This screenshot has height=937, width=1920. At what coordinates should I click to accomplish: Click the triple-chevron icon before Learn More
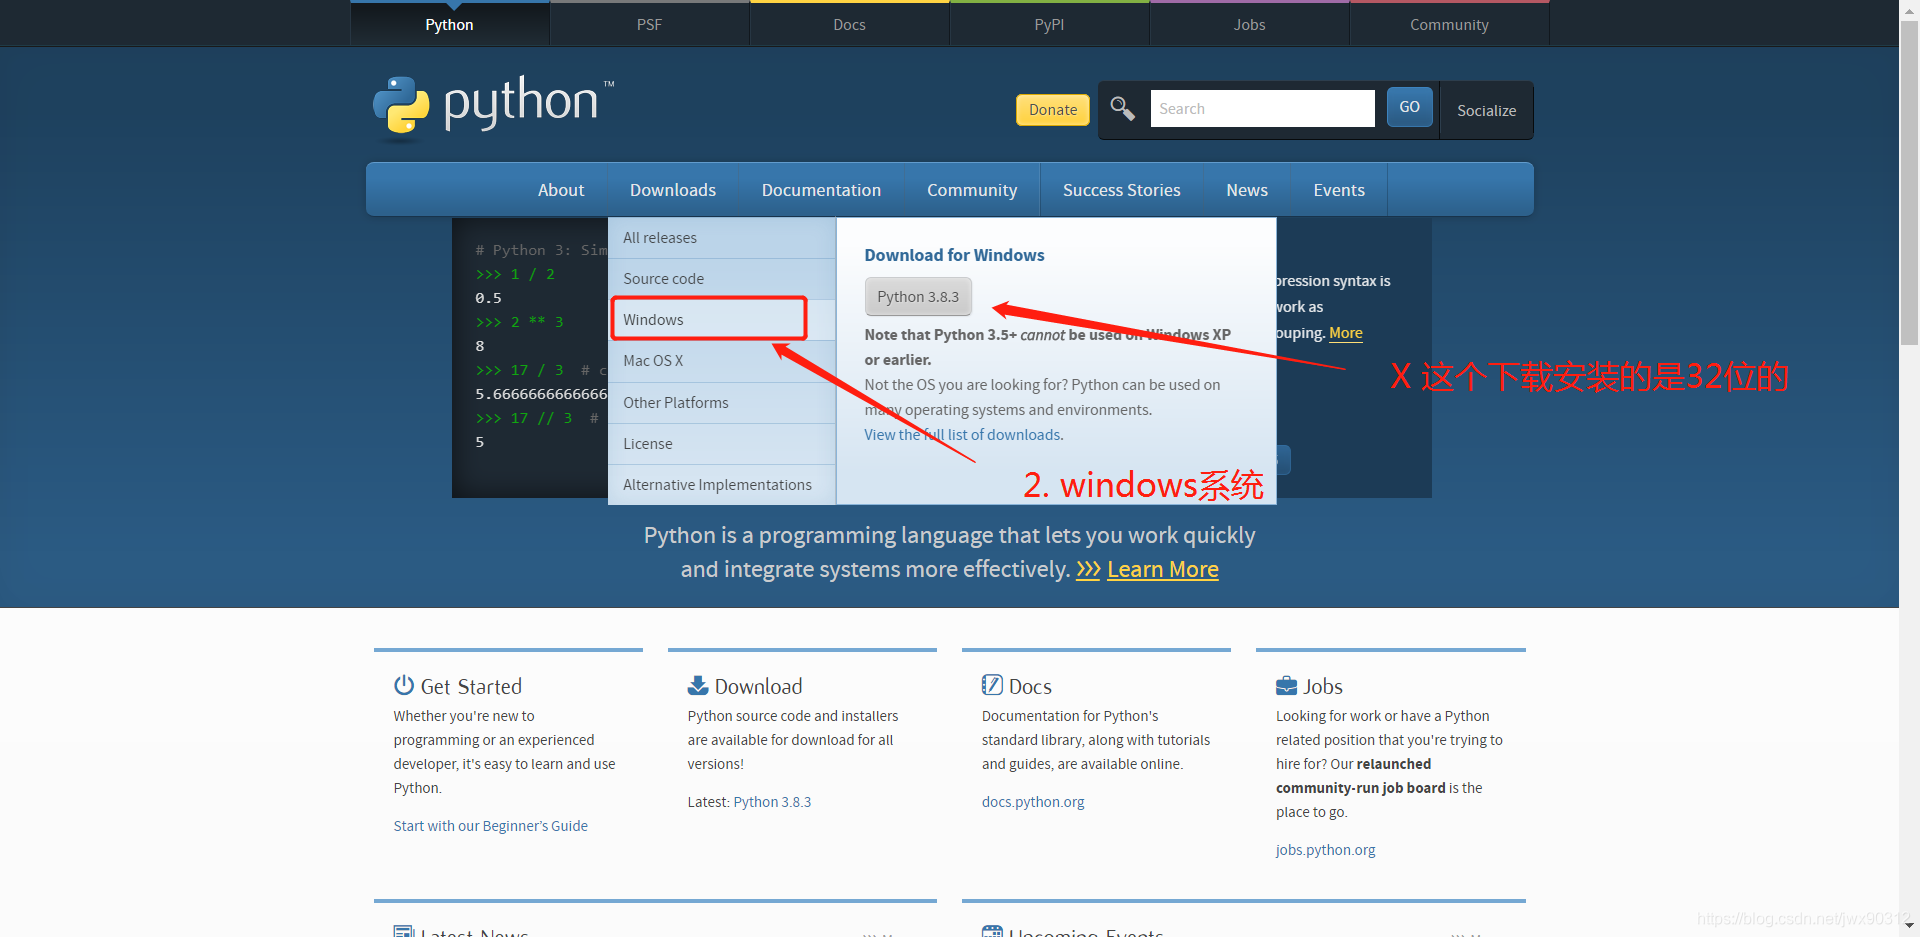(x=1088, y=570)
